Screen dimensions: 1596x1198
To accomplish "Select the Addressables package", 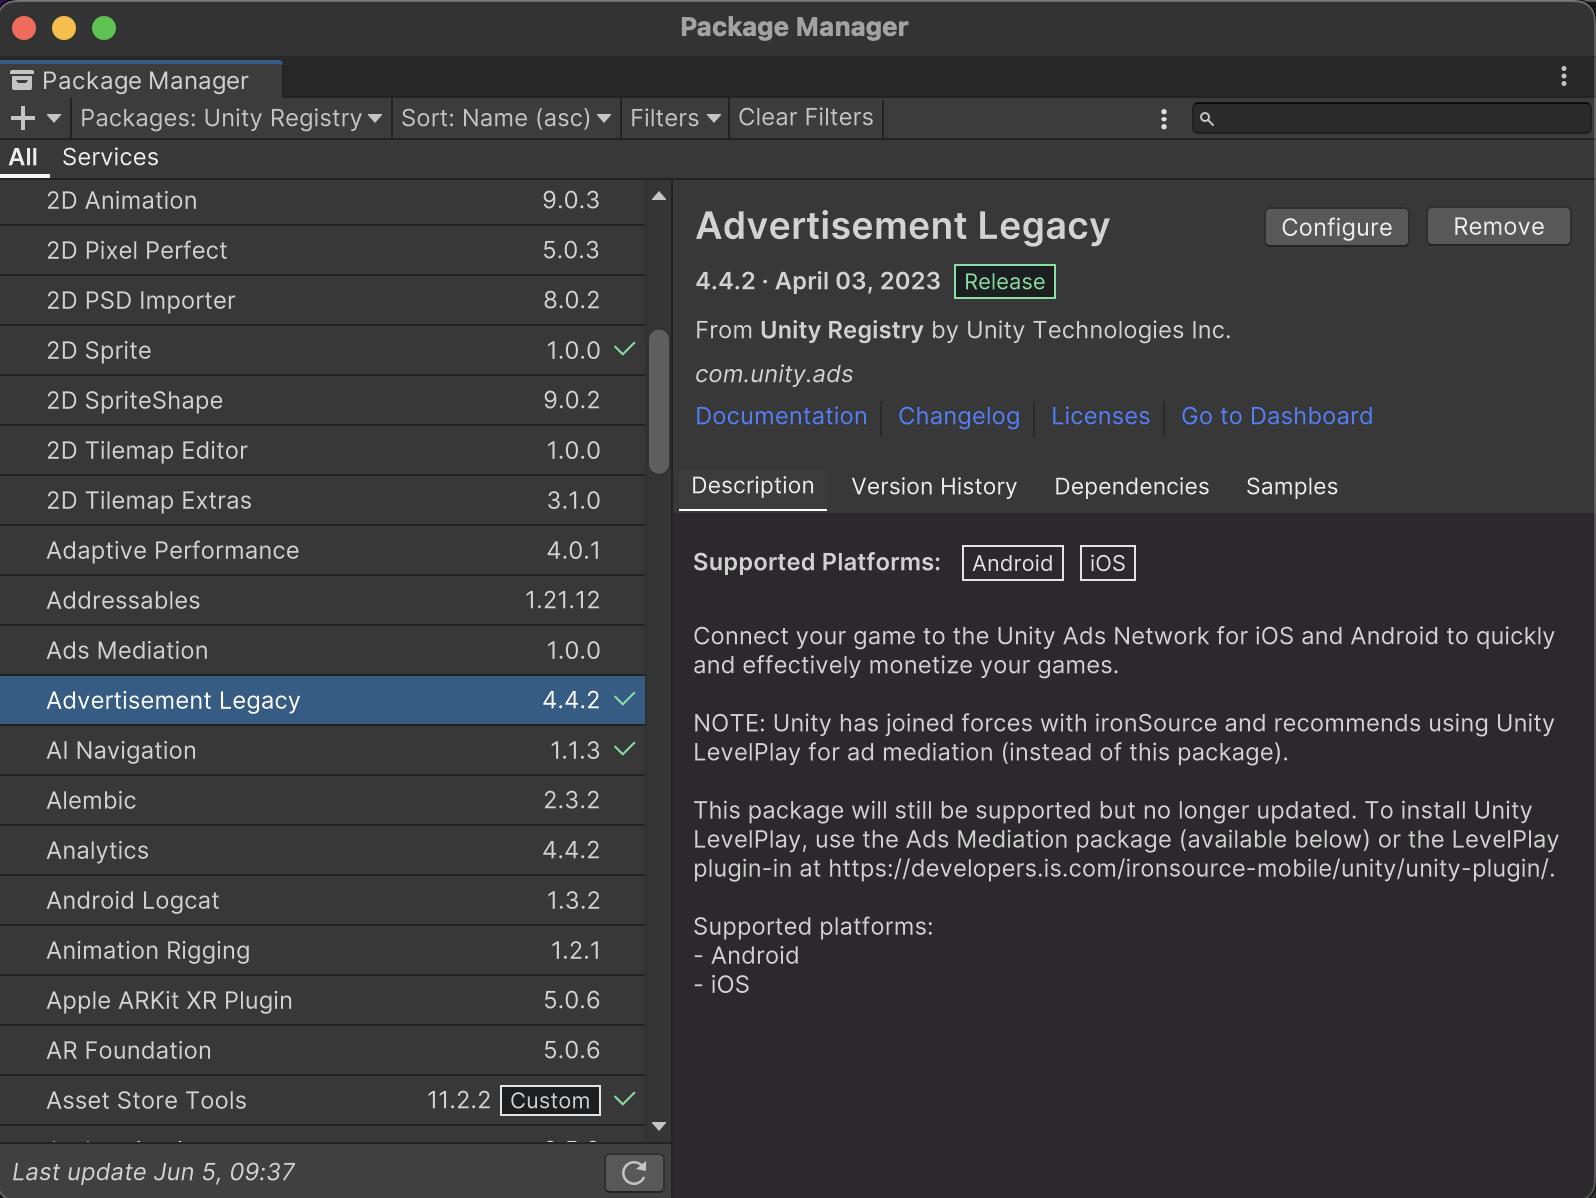I will pos(322,600).
